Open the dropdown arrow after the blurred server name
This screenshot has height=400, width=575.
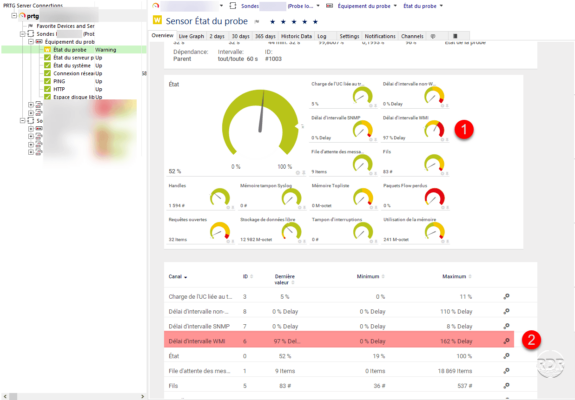click(x=221, y=5)
